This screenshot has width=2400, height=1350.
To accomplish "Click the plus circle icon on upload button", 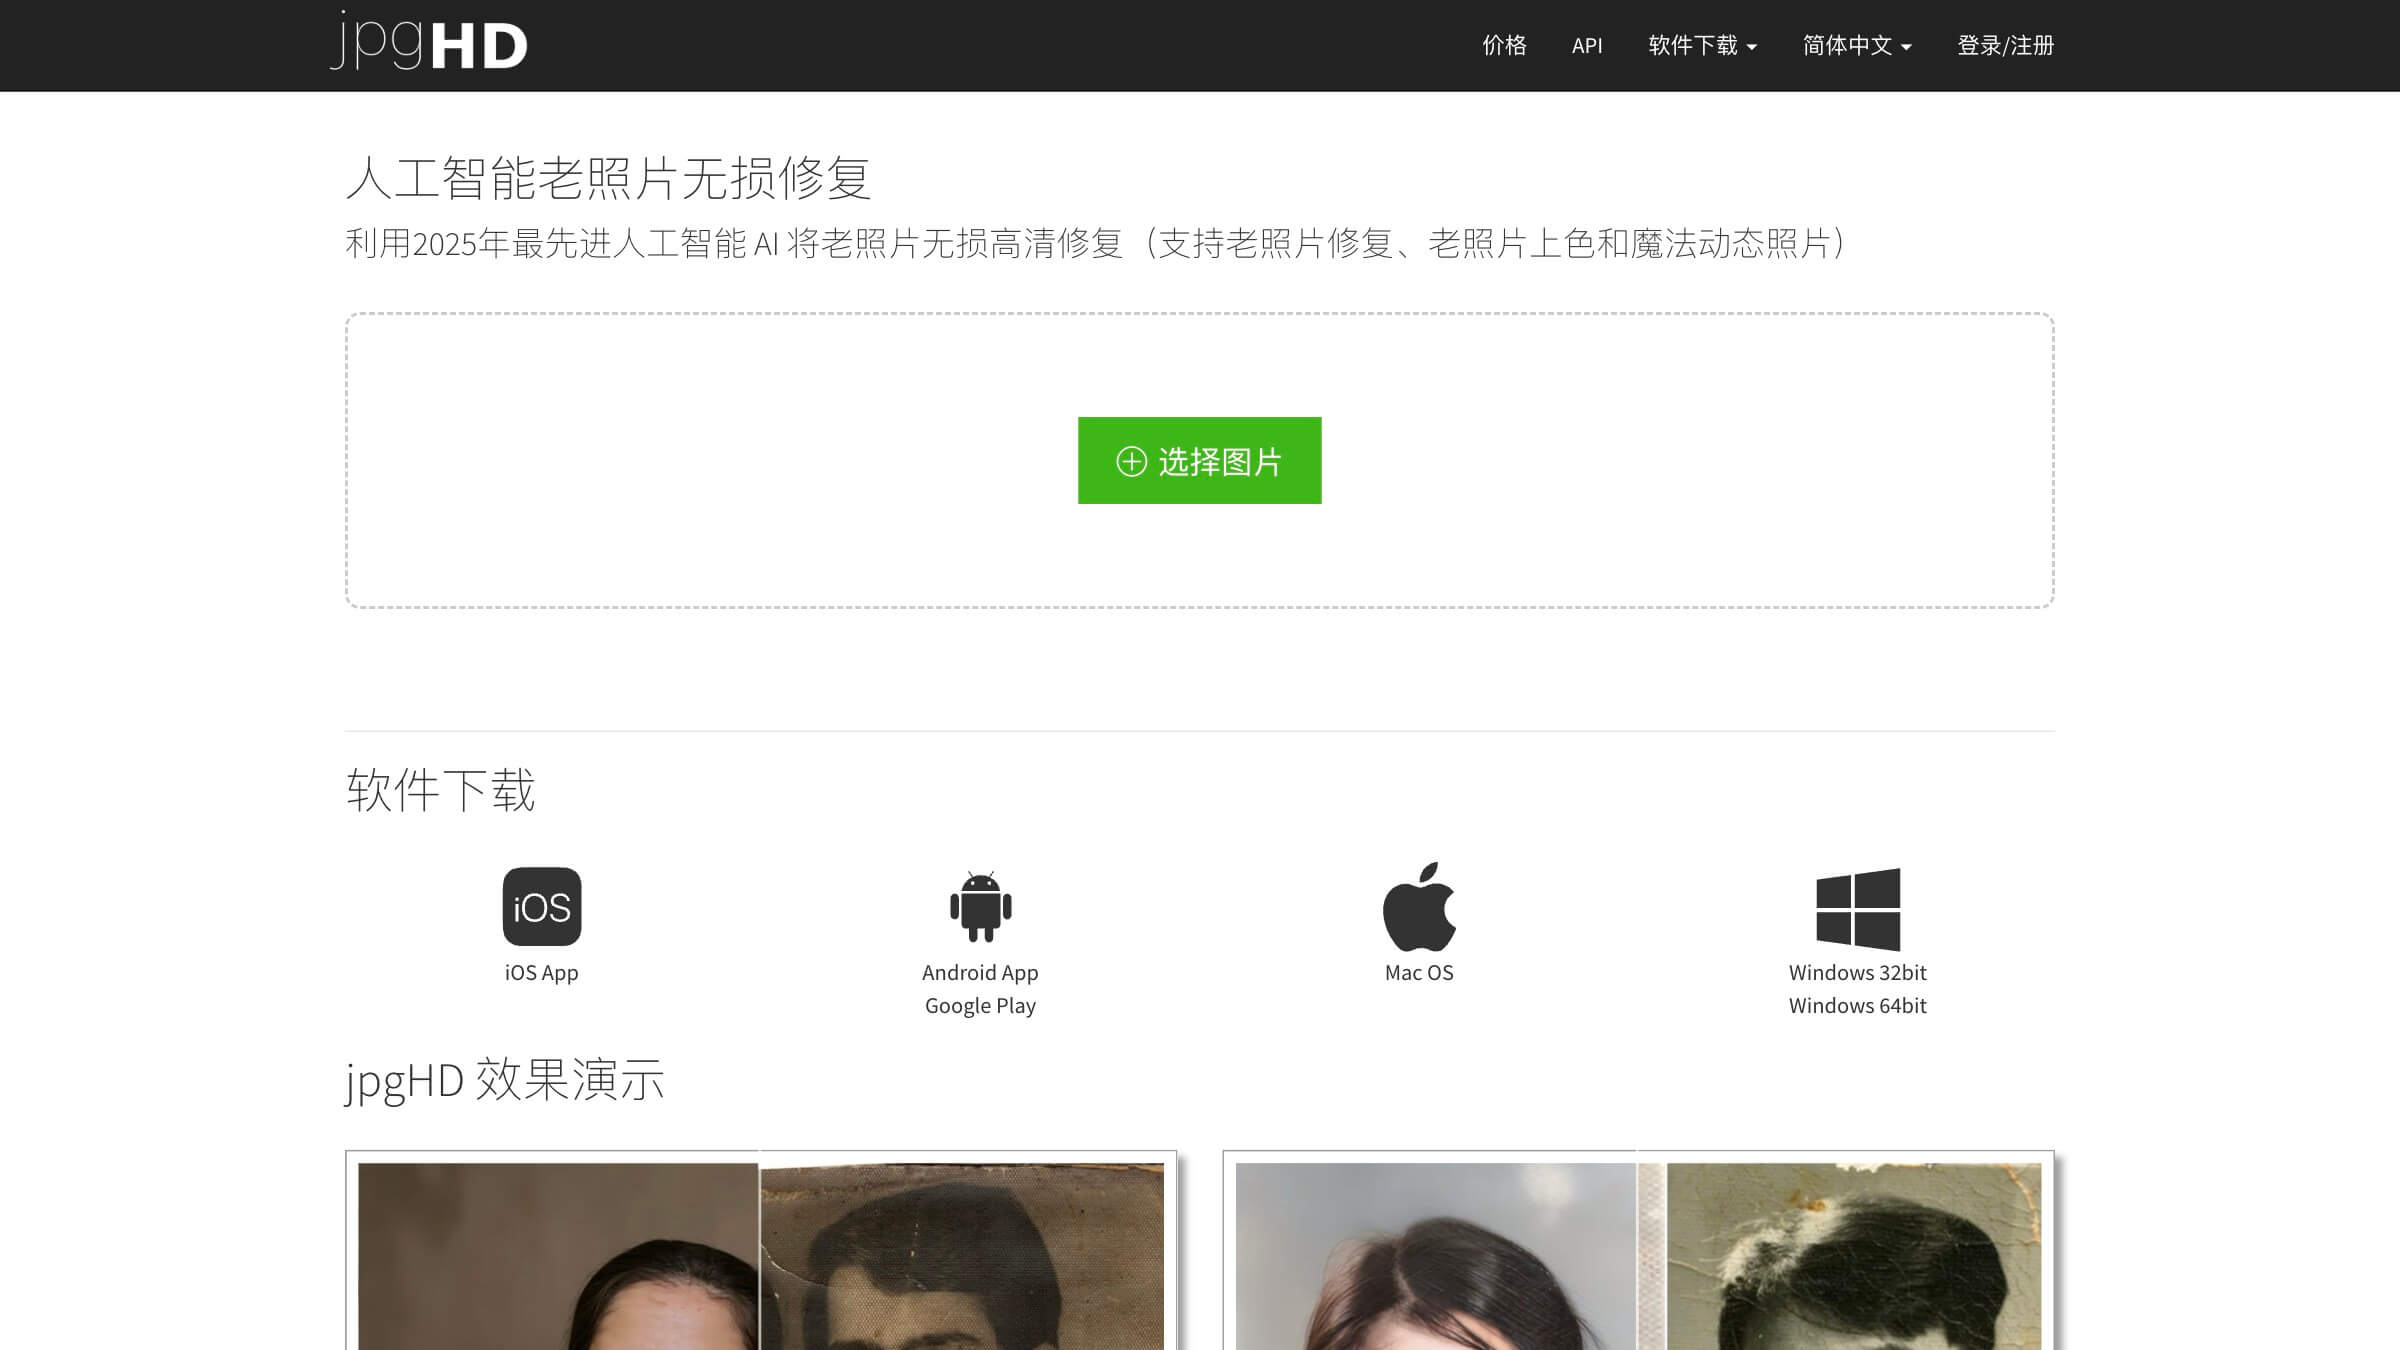I will pos(1131,461).
